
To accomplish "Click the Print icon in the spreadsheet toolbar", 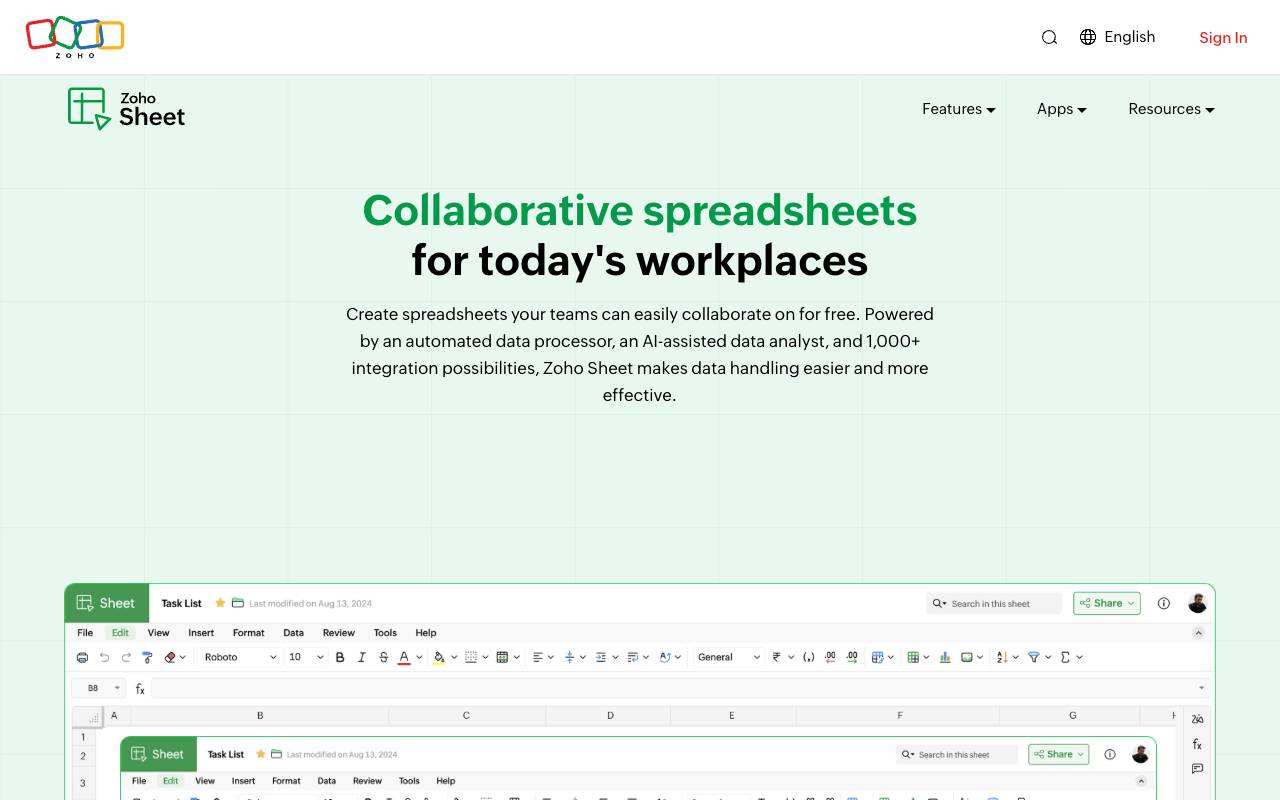I will coord(82,657).
